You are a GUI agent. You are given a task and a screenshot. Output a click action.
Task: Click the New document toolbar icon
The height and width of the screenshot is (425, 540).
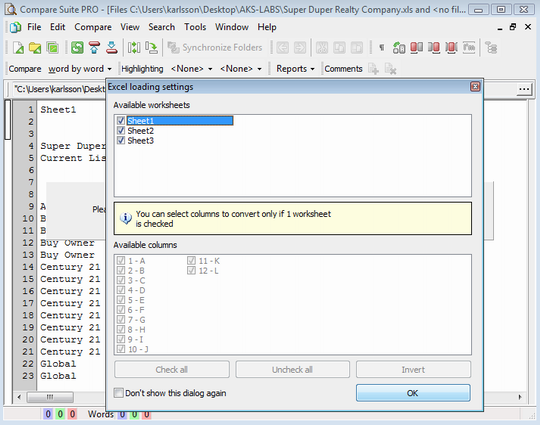18,48
